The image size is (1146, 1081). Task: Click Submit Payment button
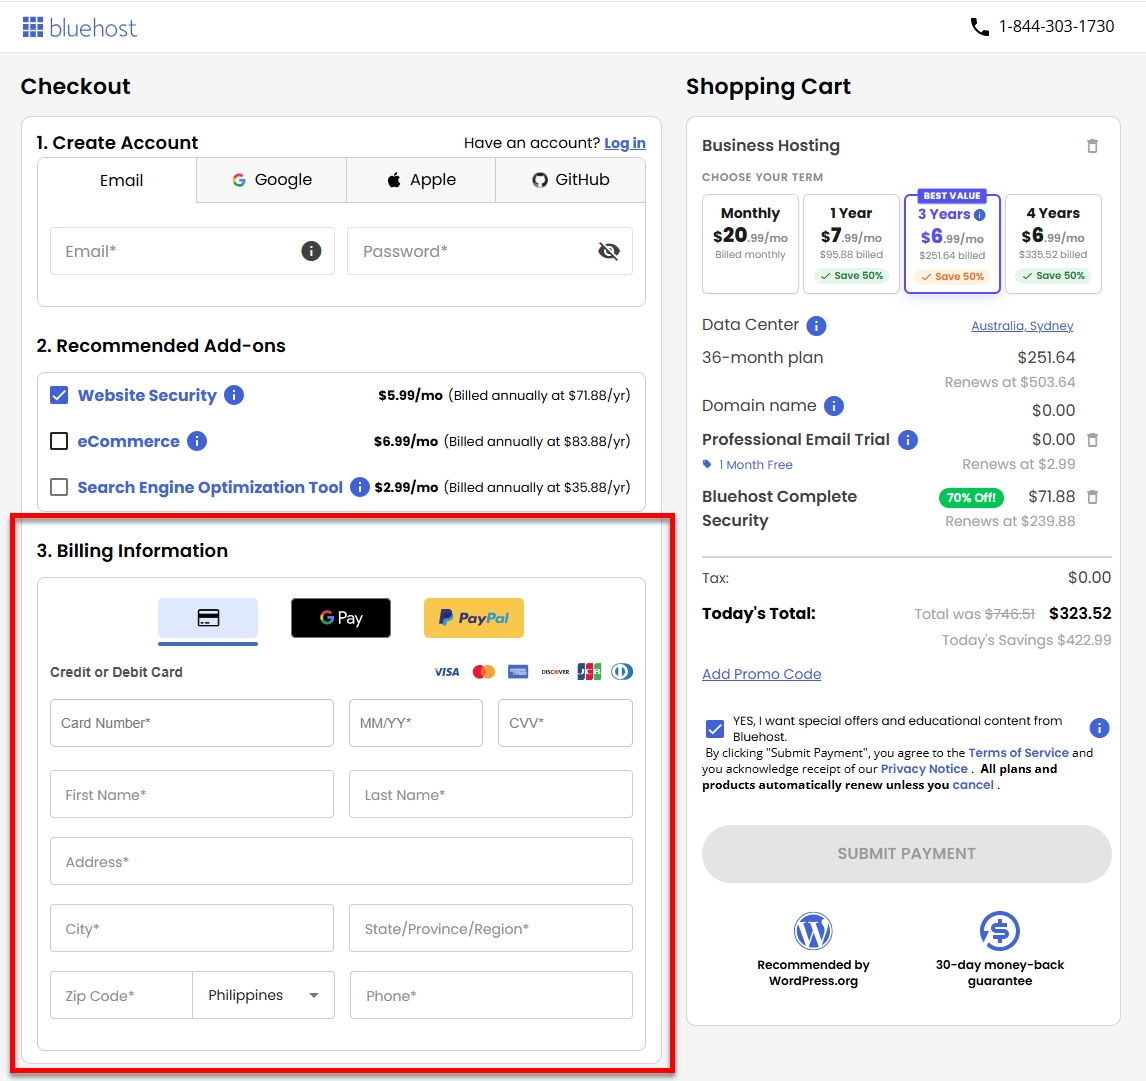[x=906, y=854]
